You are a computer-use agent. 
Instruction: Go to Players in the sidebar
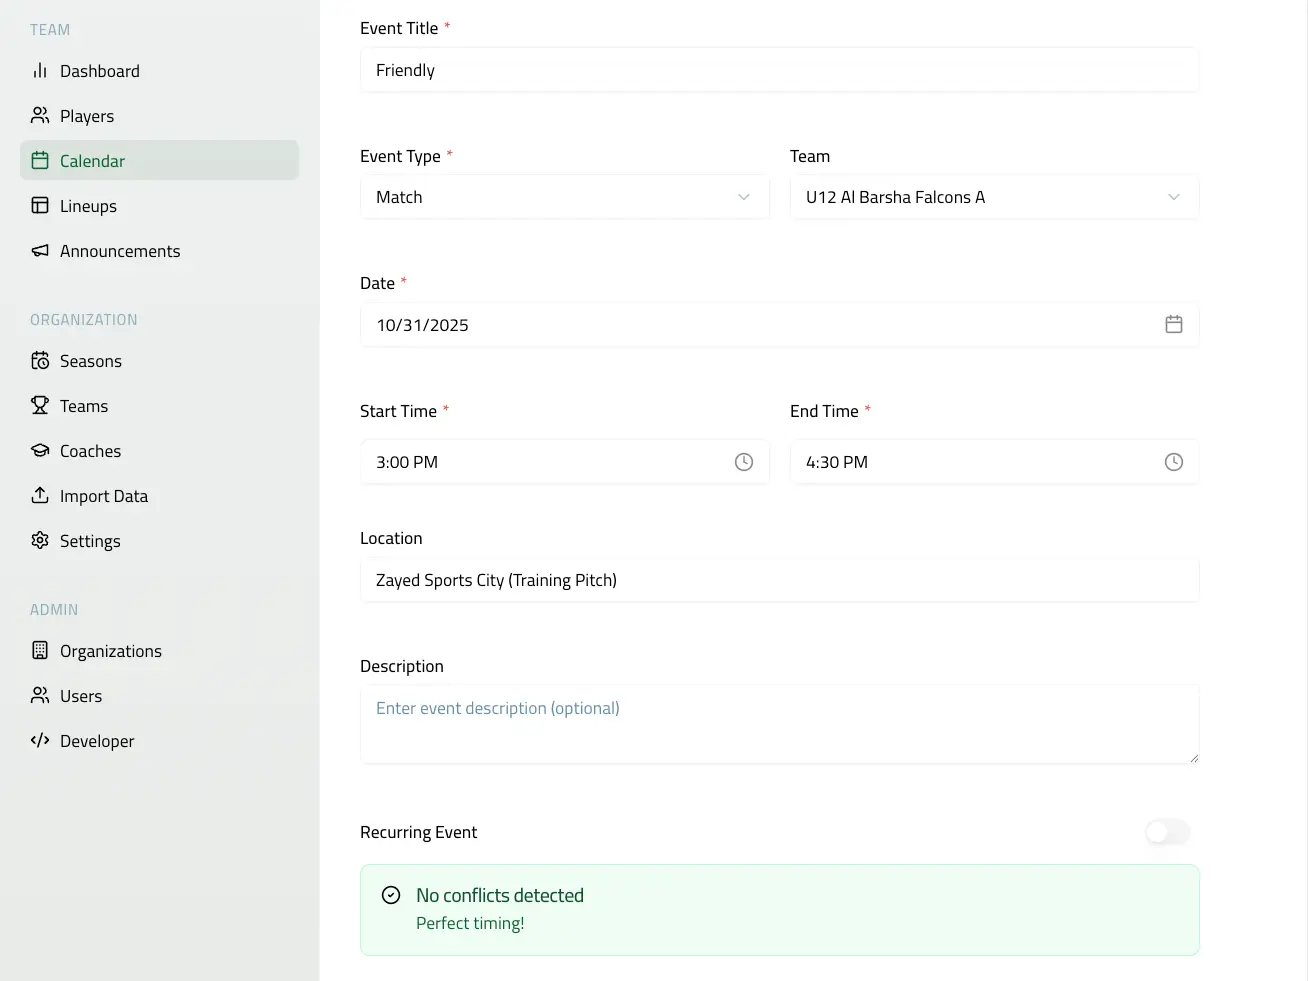[87, 116]
